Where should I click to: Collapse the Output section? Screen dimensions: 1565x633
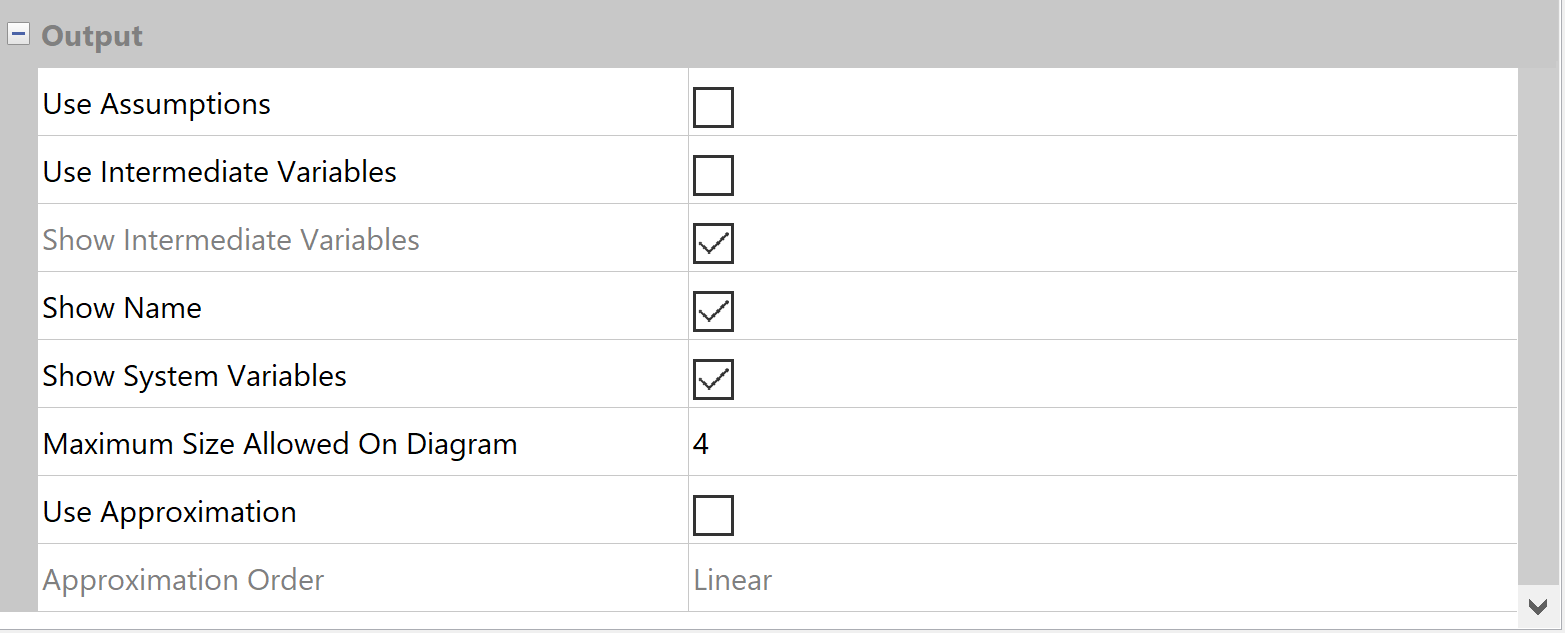pyautogui.click(x=18, y=34)
